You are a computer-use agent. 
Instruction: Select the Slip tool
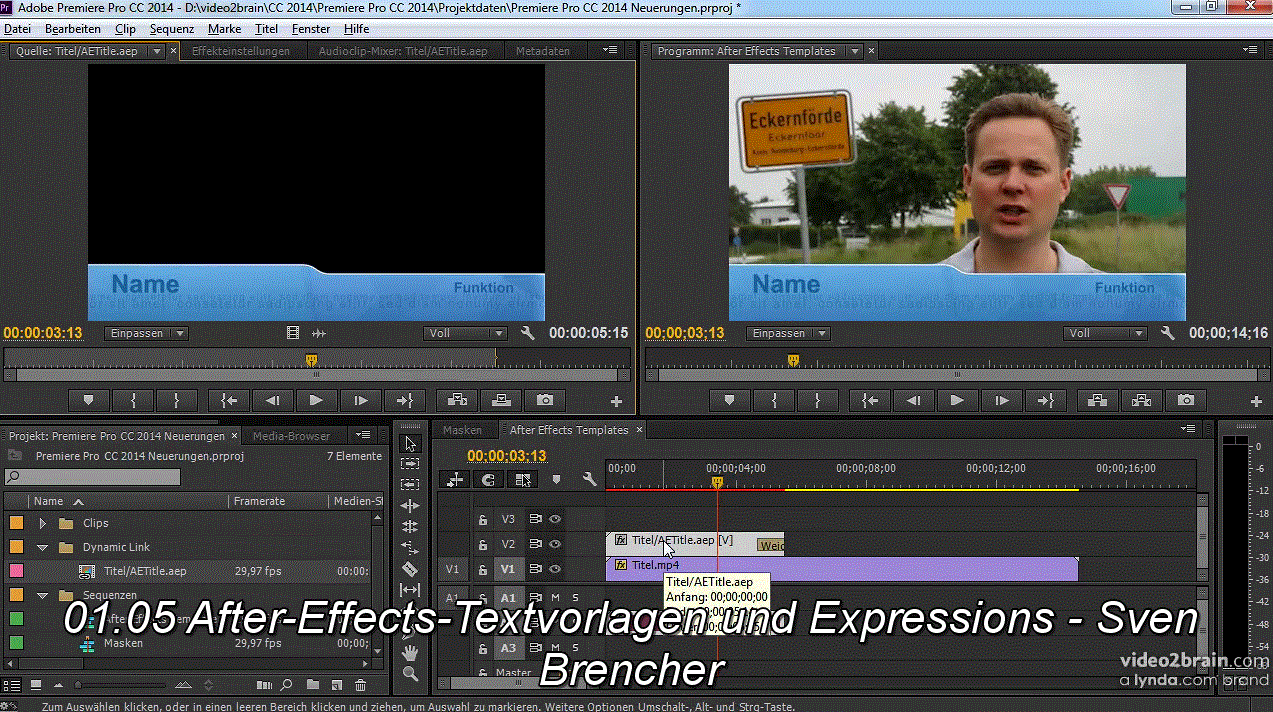(x=410, y=589)
